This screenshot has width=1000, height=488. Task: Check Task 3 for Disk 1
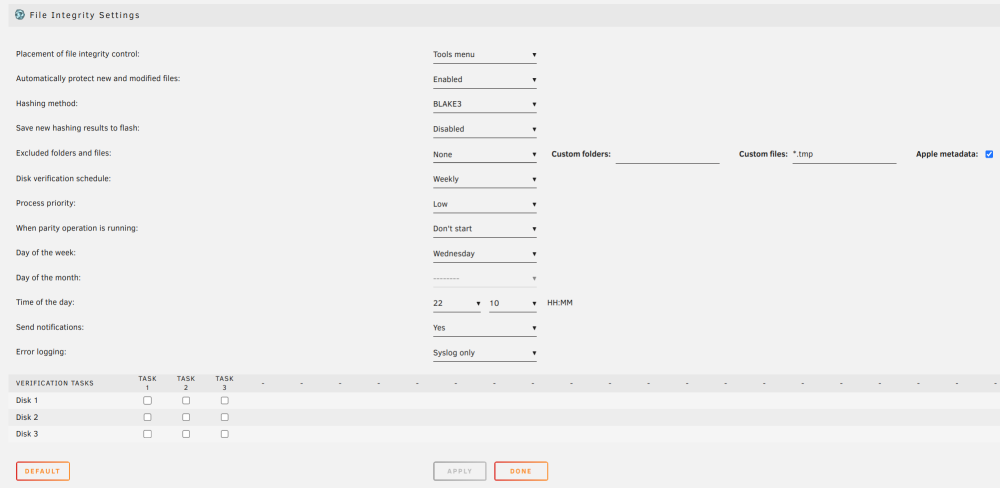point(224,401)
